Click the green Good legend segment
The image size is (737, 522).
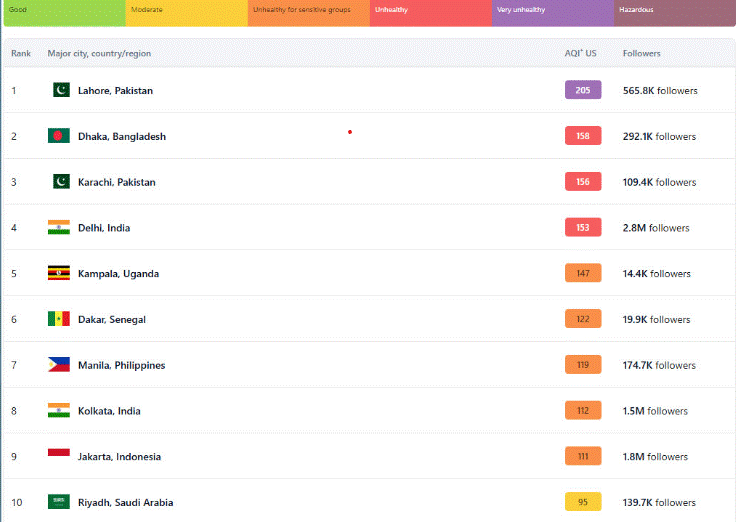coord(64,12)
